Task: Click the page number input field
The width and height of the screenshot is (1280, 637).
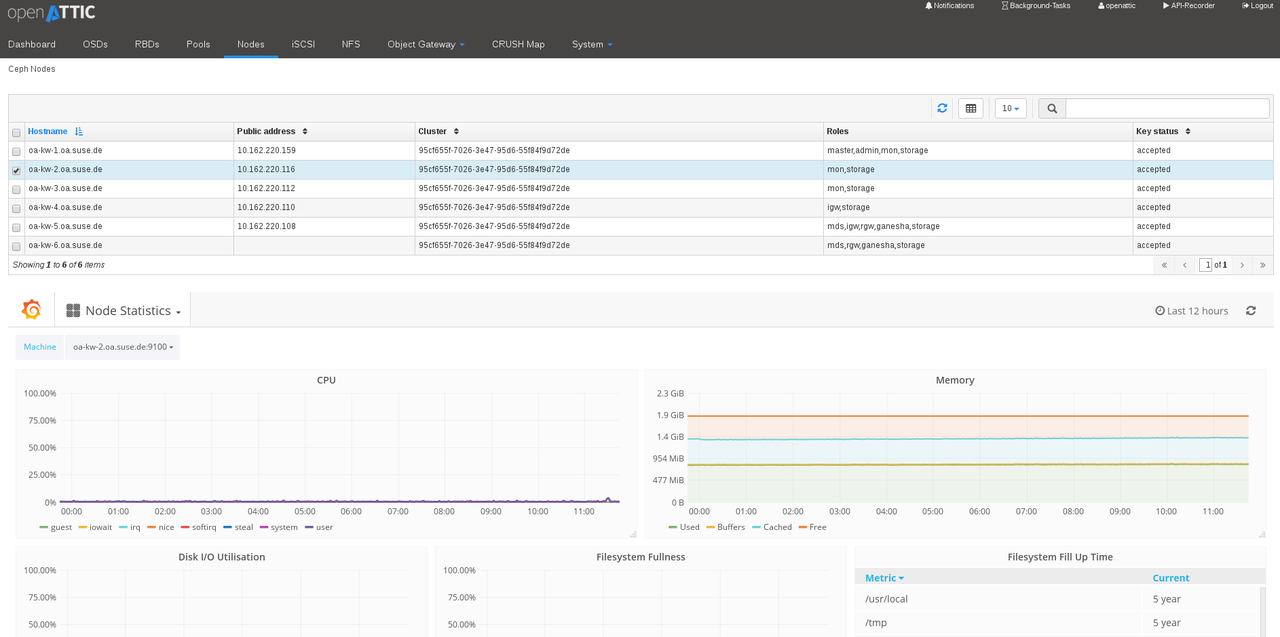Action: point(1206,265)
